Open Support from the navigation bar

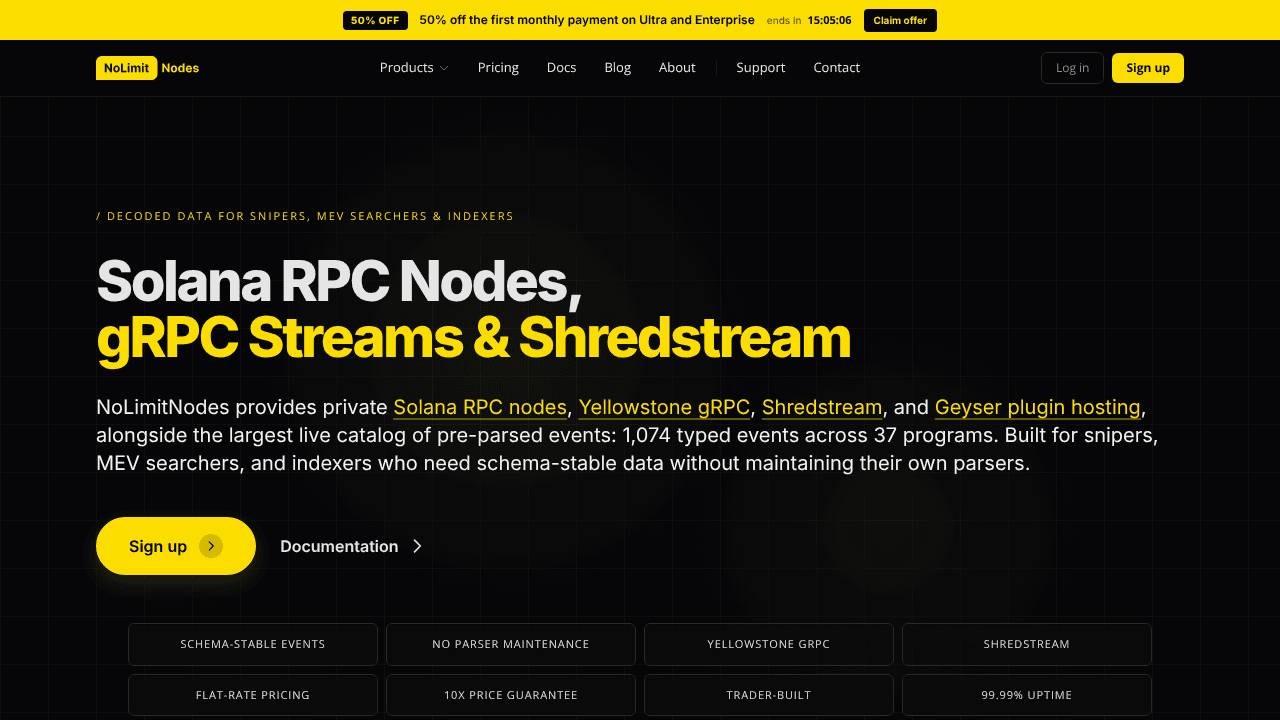point(761,68)
